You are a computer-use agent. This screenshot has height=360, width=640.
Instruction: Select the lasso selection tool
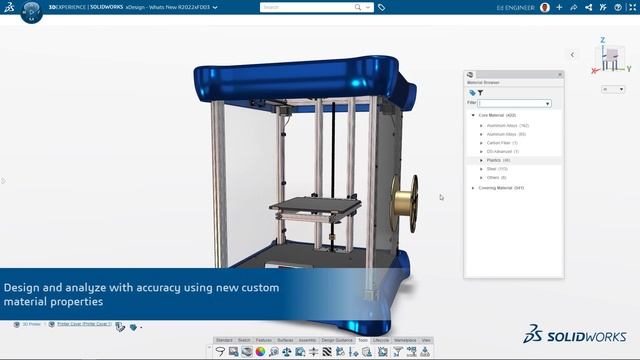[220, 351]
